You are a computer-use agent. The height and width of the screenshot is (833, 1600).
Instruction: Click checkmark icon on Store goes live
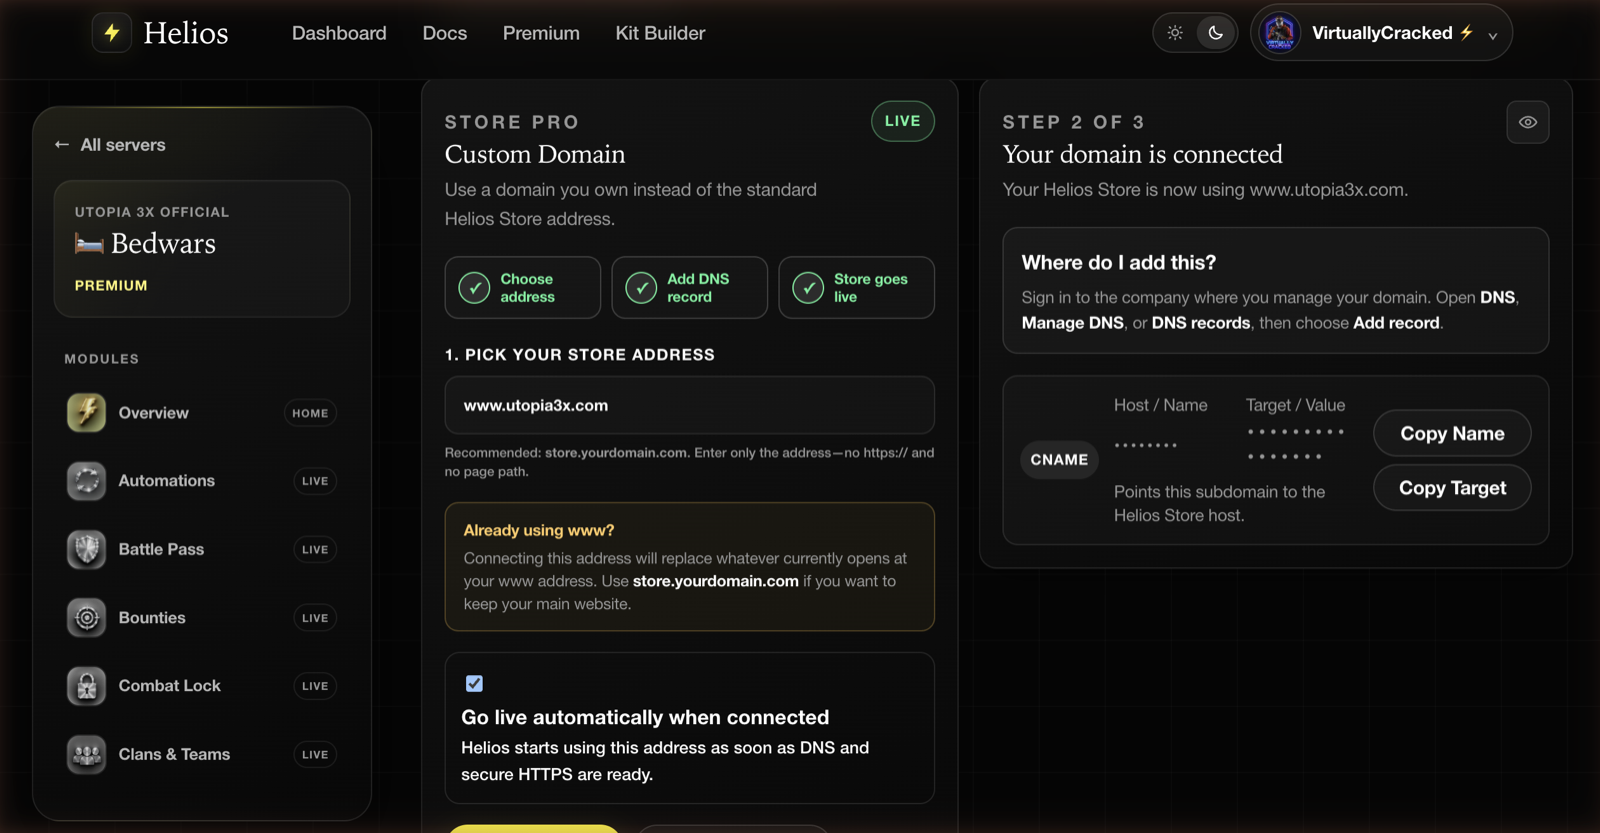coord(808,288)
